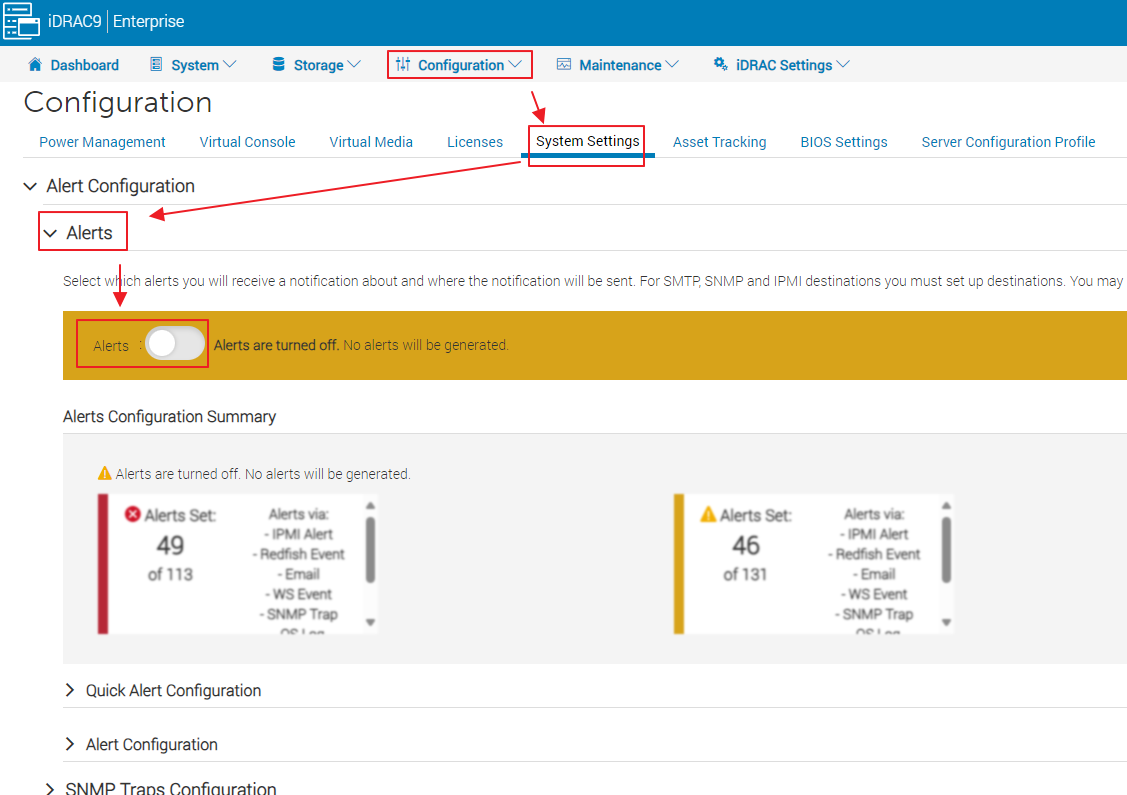
Task: Switch to the Power Management tab
Action: click(x=102, y=142)
